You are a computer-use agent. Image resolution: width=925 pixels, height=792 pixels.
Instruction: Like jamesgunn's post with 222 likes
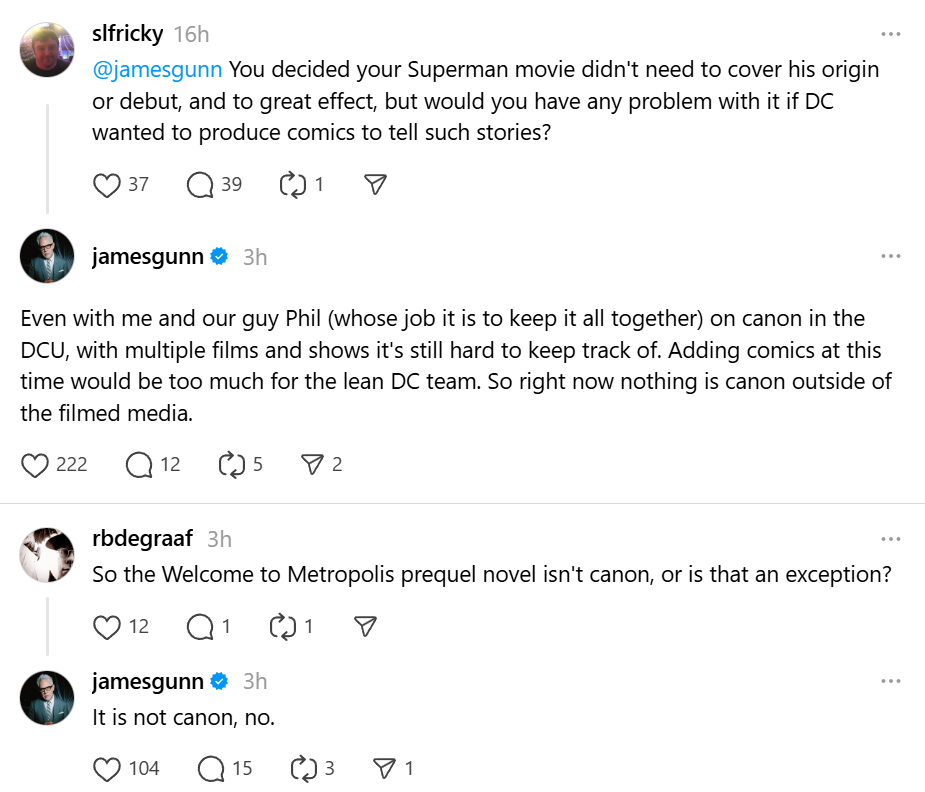coord(36,465)
